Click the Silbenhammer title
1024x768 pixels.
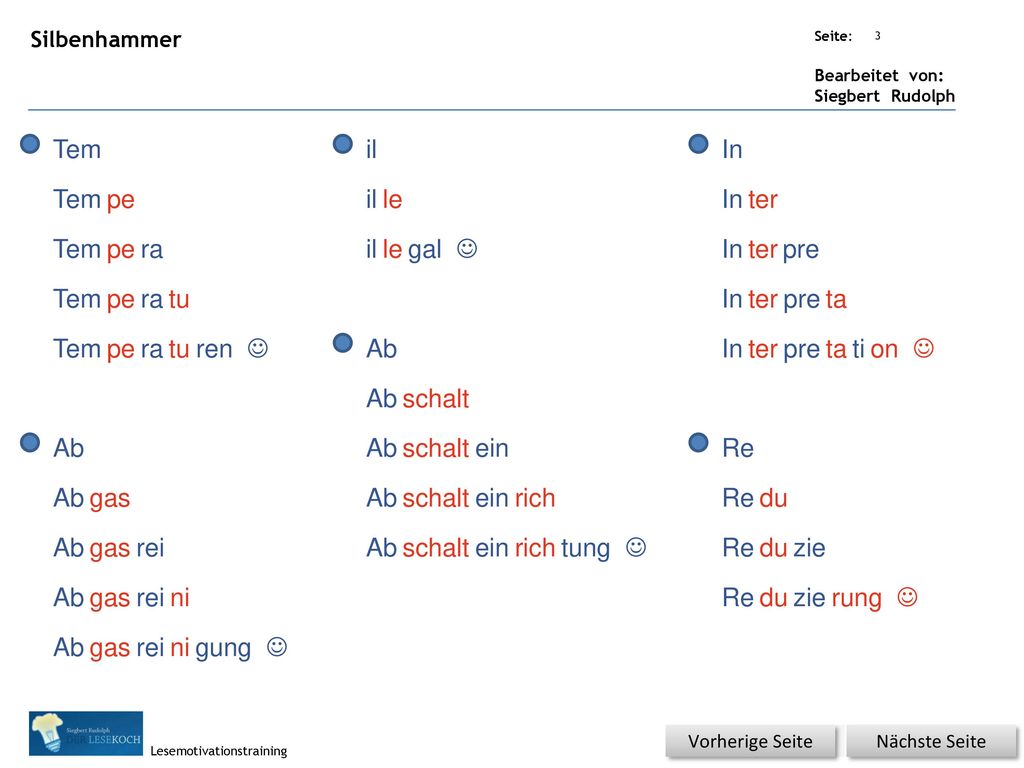click(106, 39)
